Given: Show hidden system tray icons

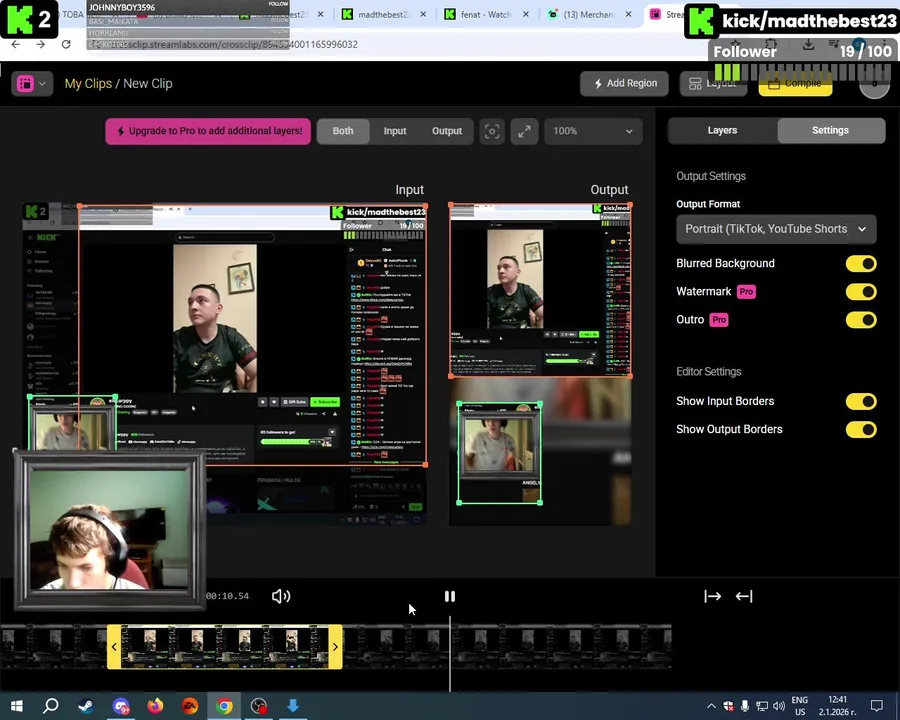Looking at the screenshot, I should tap(711, 706).
